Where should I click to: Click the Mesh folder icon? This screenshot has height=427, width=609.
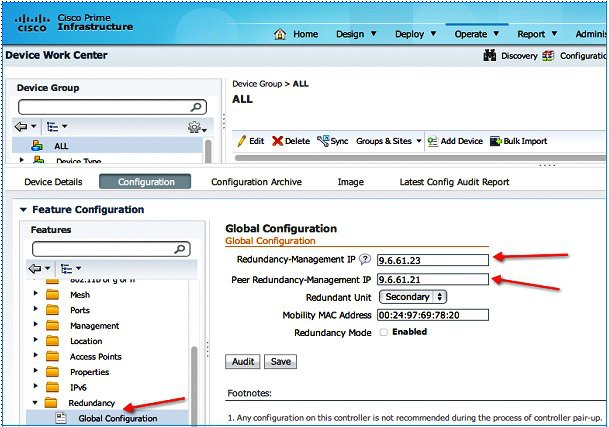(x=52, y=295)
